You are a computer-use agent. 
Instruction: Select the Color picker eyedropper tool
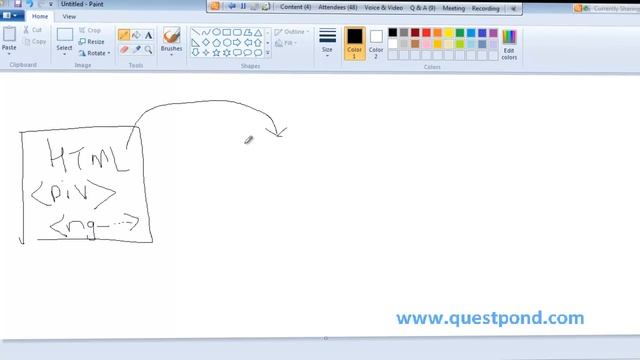coord(136,50)
